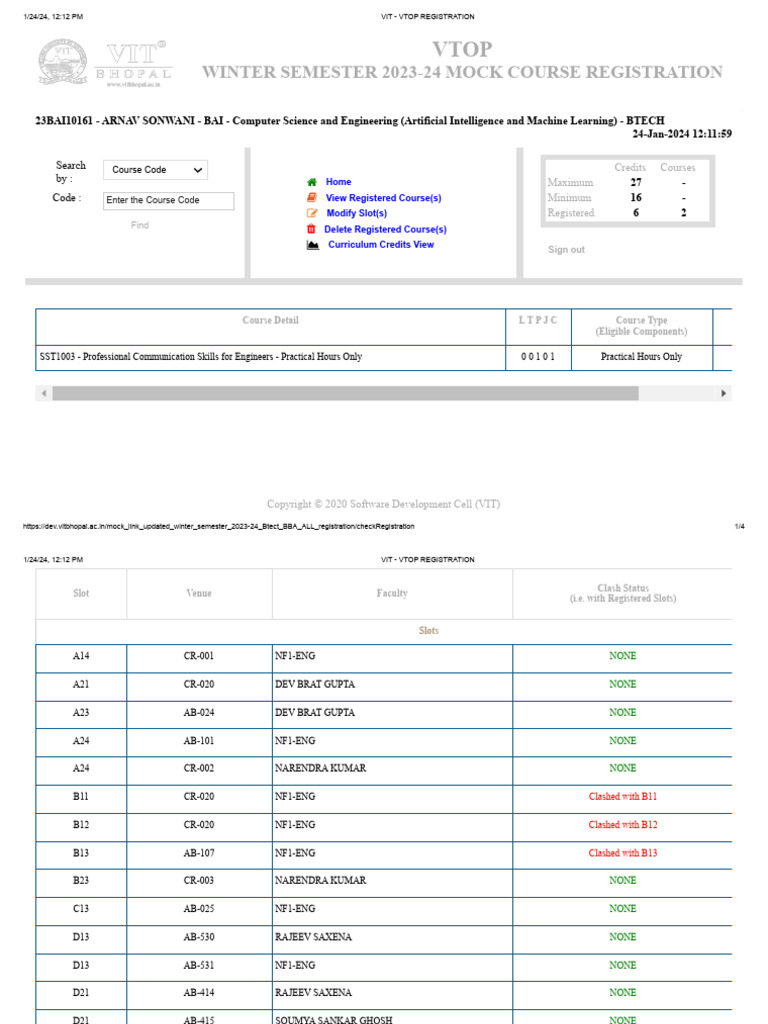Click the Find button
This screenshot has height=1024, width=768.
(x=140, y=225)
